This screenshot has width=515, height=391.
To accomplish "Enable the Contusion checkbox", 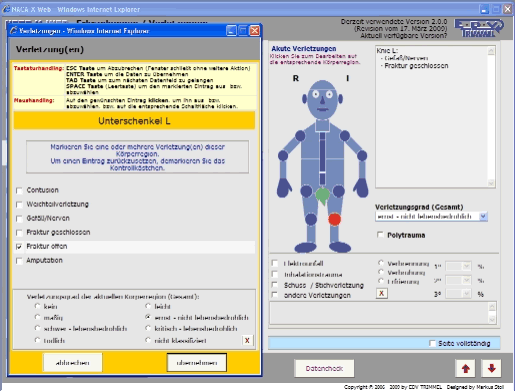I will click(x=19, y=190).
